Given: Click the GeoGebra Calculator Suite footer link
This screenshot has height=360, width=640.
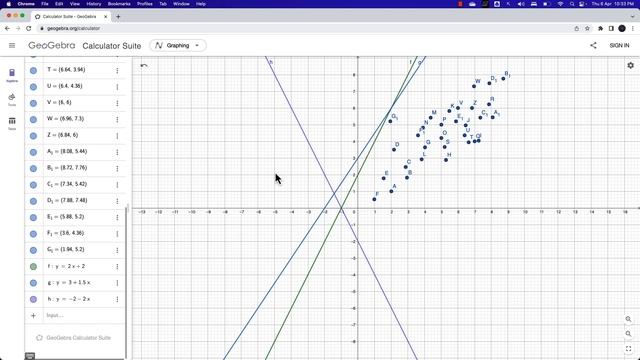Looking at the screenshot, I should click(74, 338).
